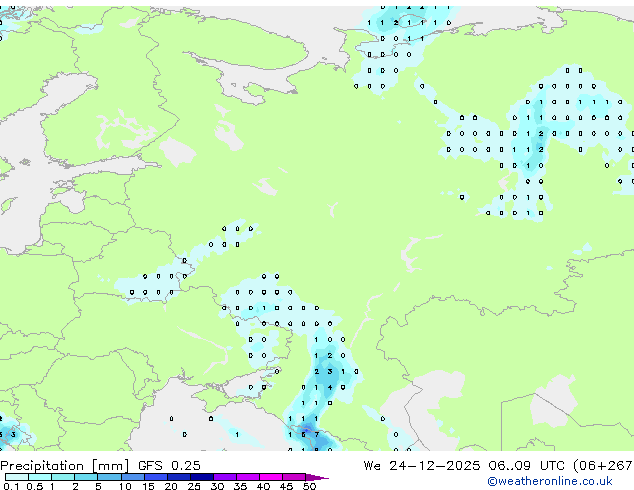Choose the 1–2 mm legend color box
Viewport: 634px width, 490px height.
[63, 477]
